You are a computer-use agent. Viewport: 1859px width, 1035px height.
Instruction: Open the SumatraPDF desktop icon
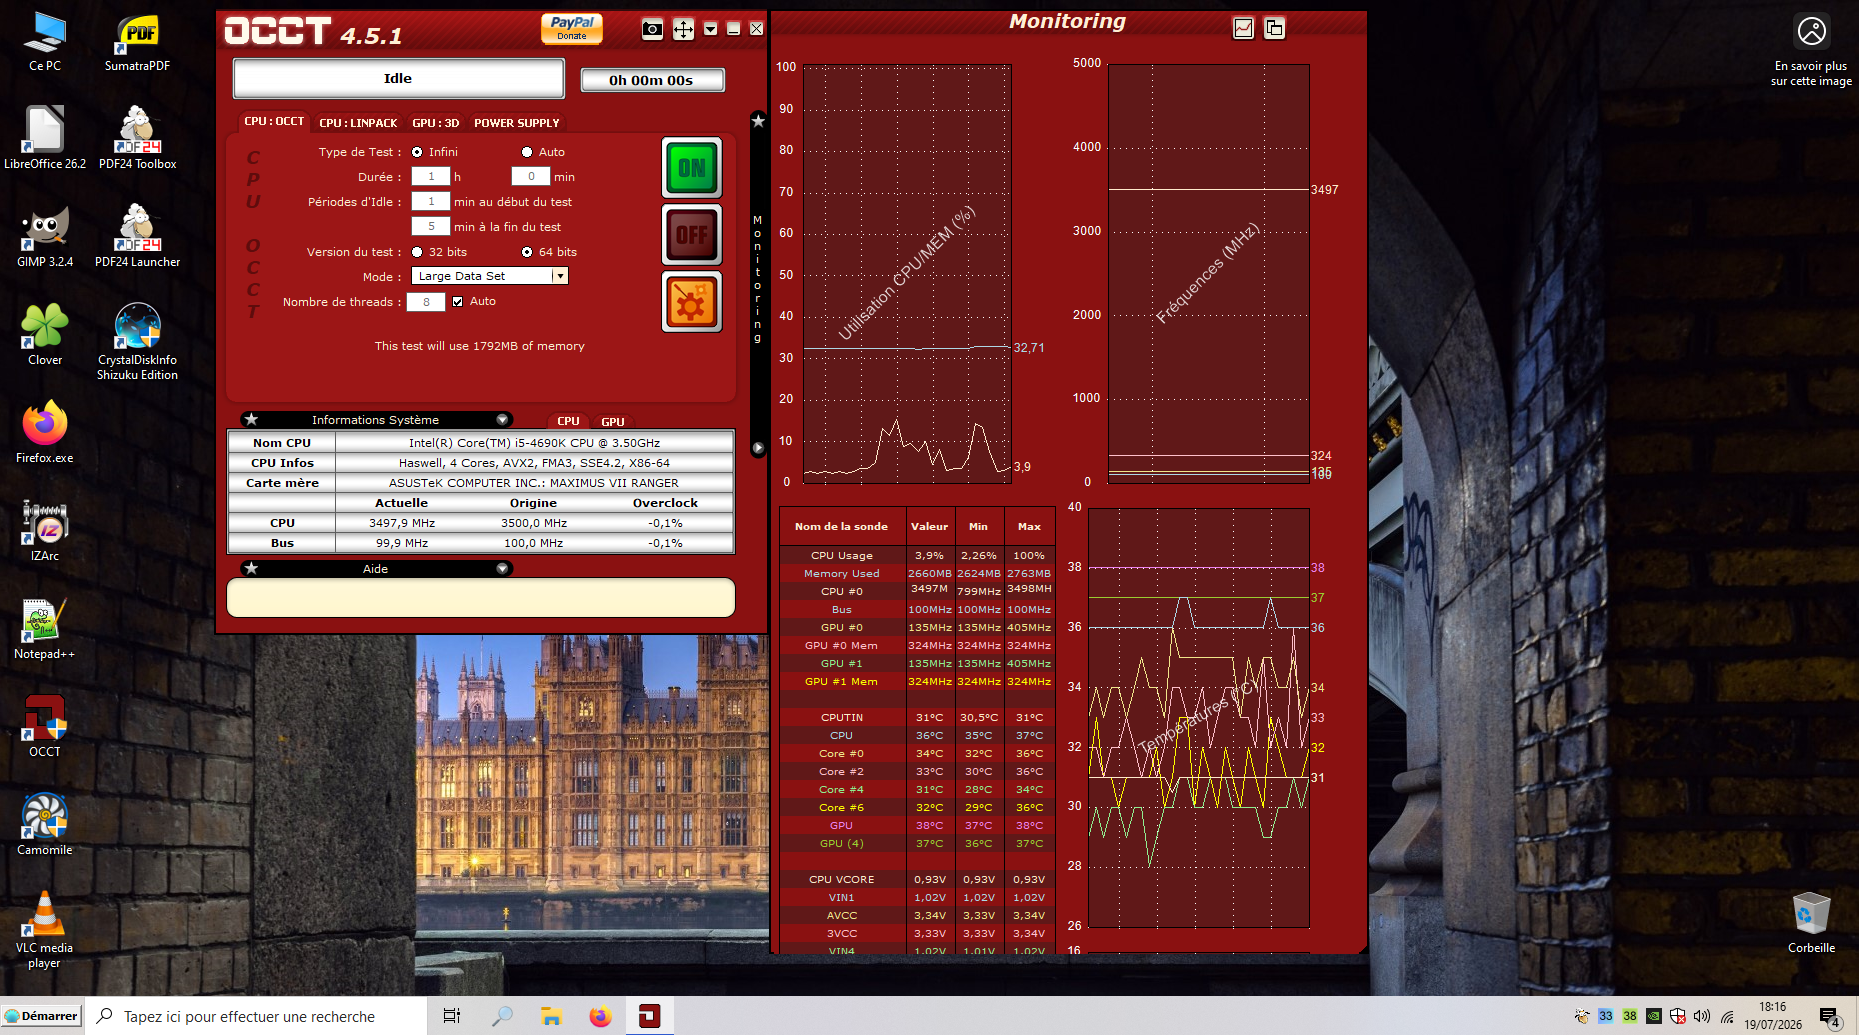(x=137, y=42)
